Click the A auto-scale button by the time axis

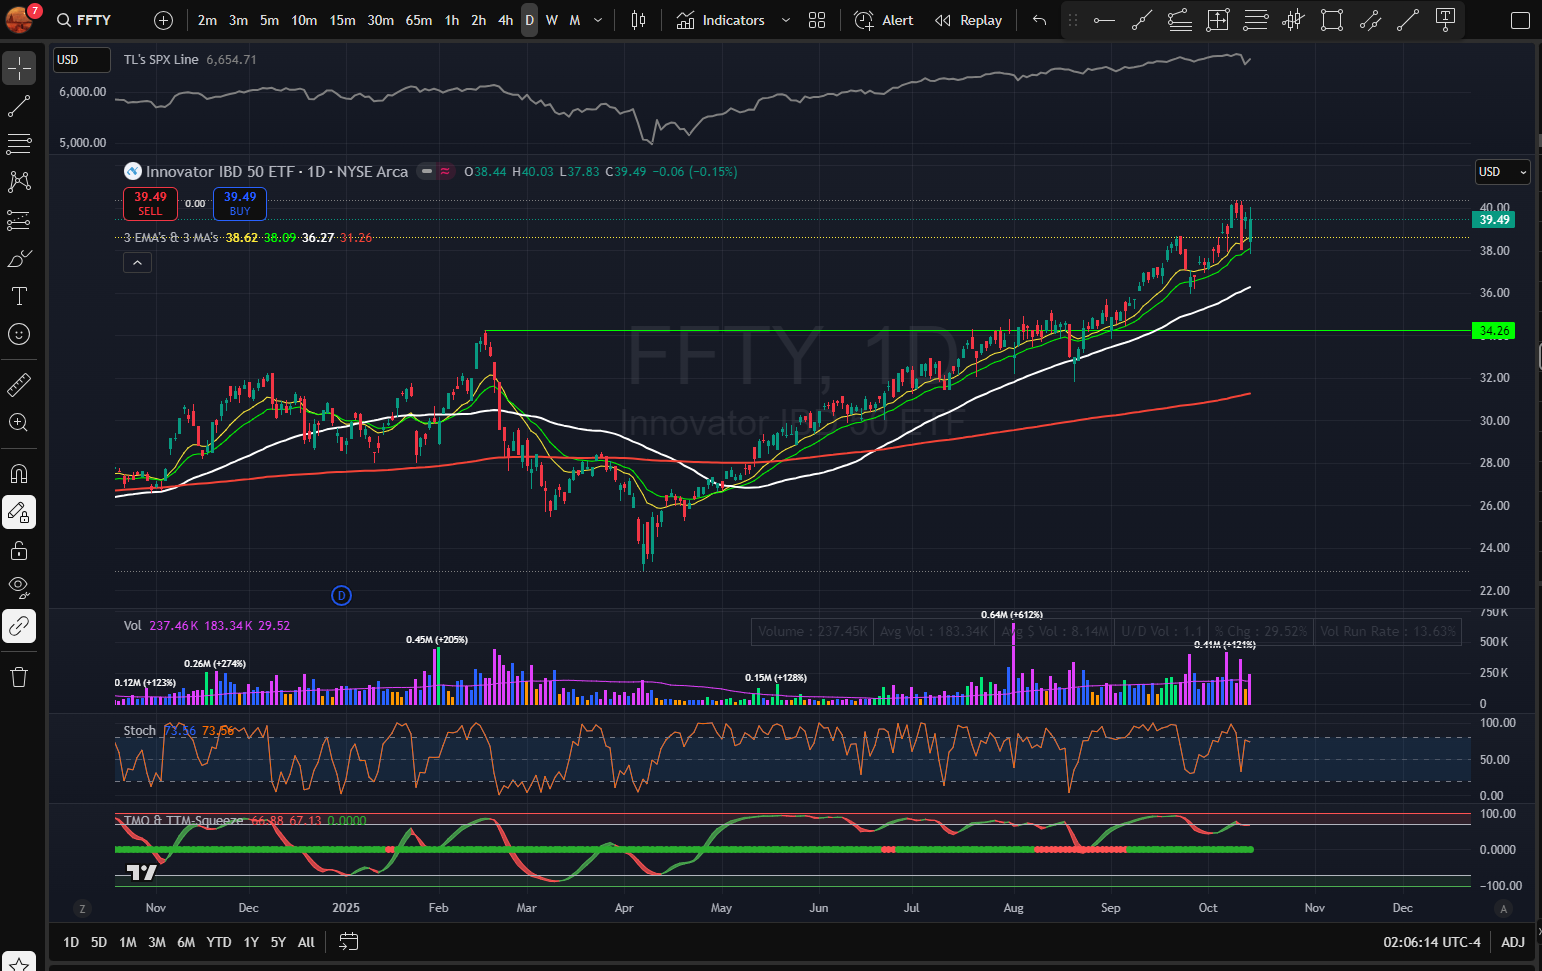click(1502, 908)
